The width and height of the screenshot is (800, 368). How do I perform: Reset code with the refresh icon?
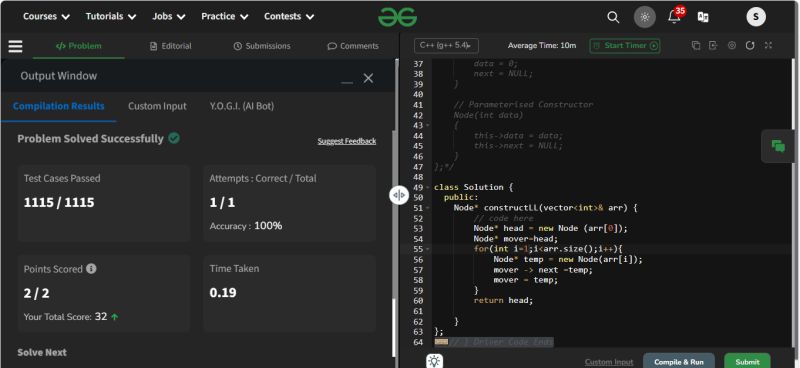(x=749, y=45)
